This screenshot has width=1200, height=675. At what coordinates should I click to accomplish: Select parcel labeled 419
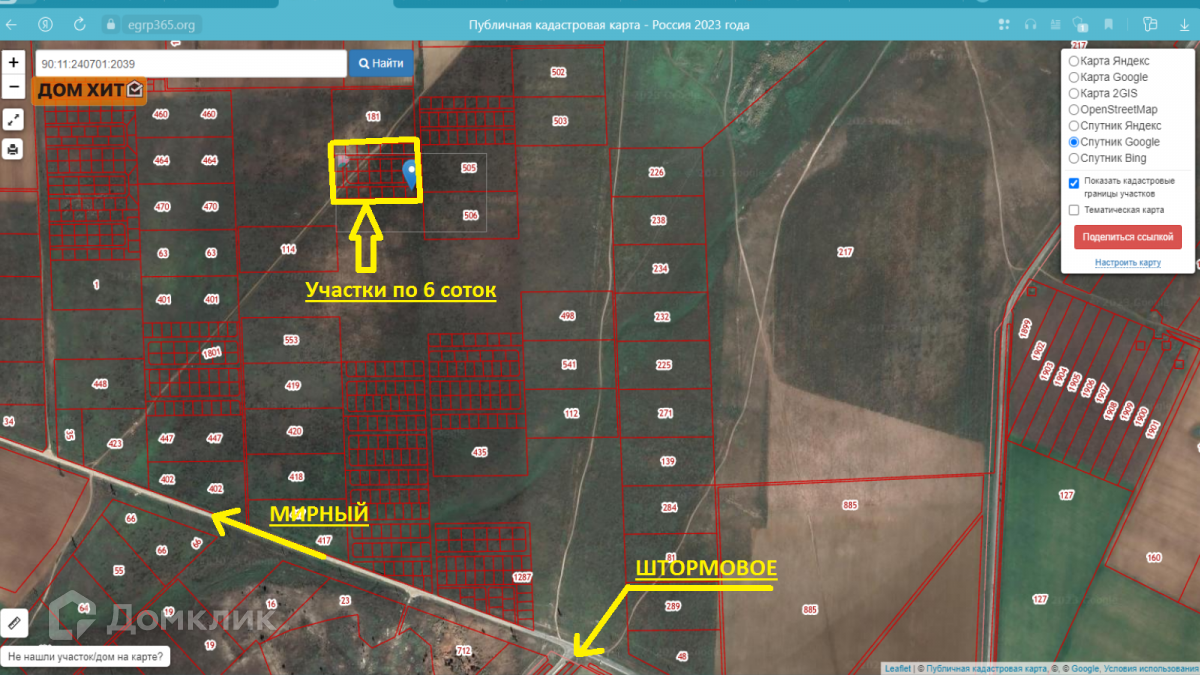[x=293, y=385]
